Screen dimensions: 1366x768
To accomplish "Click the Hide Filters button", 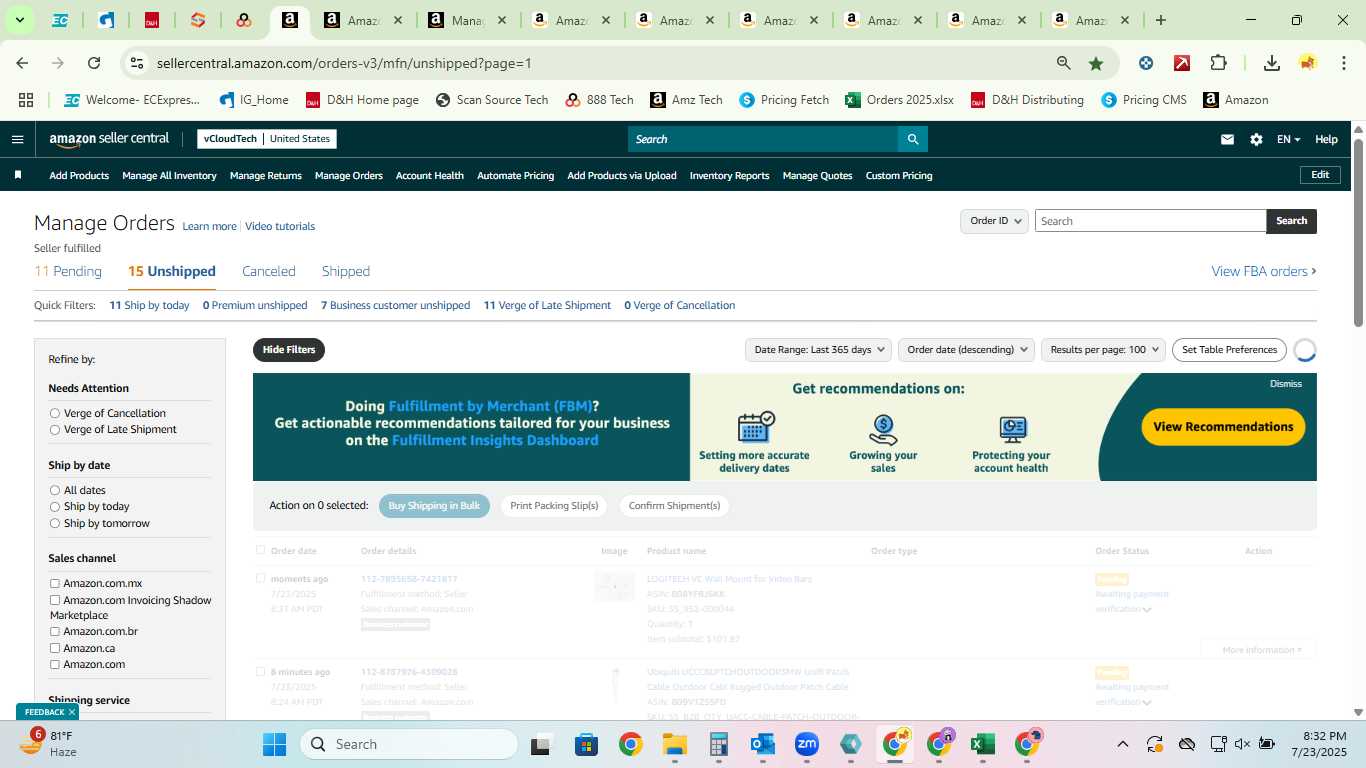I will (289, 350).
